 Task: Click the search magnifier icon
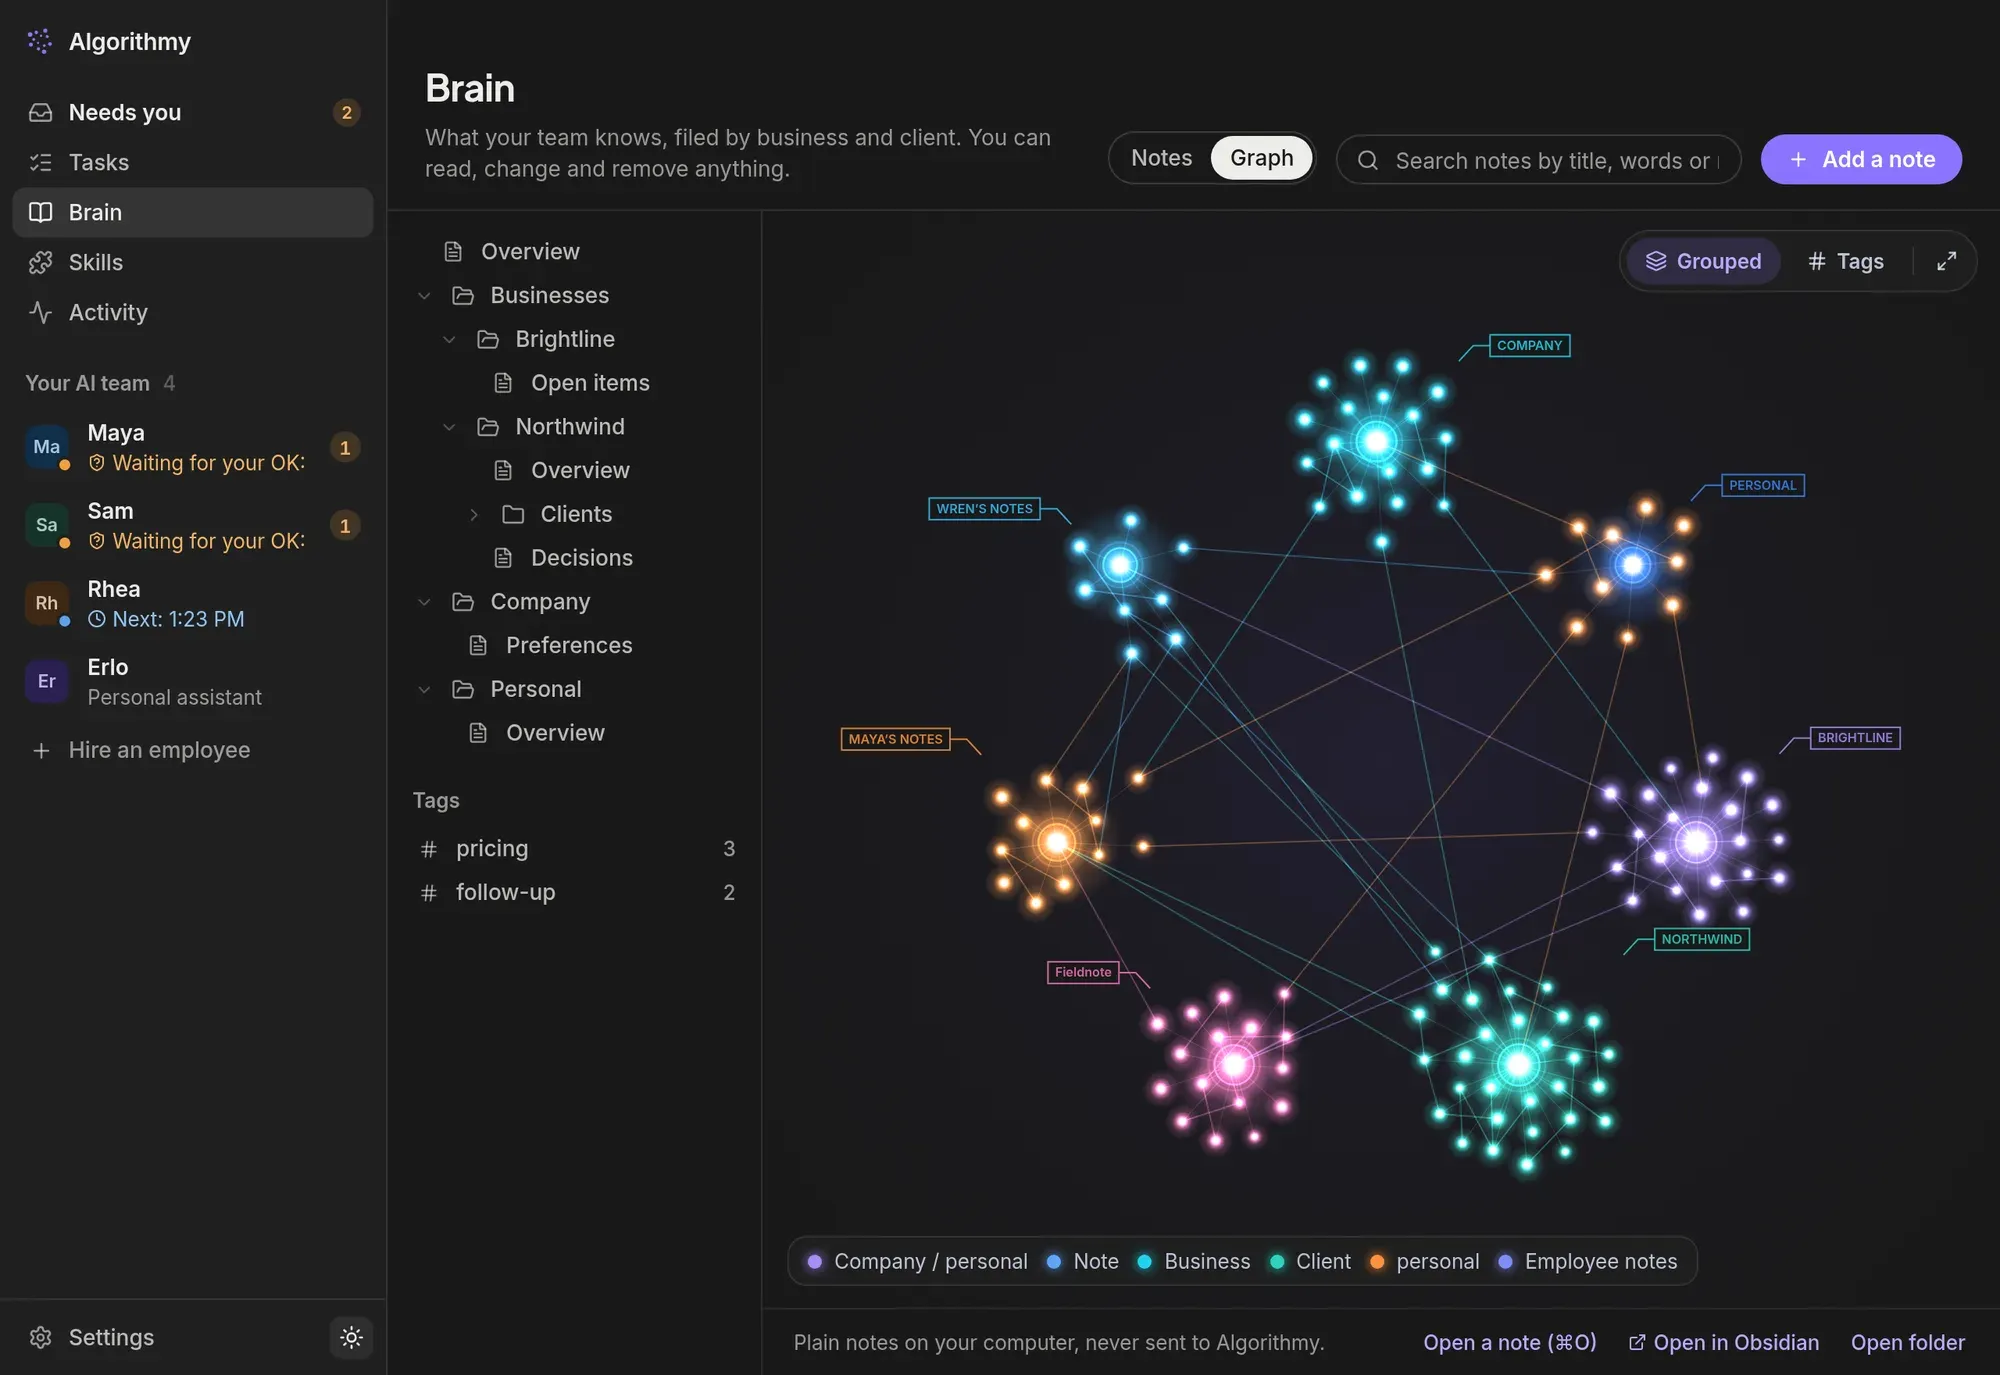[x=1368, y=160]
